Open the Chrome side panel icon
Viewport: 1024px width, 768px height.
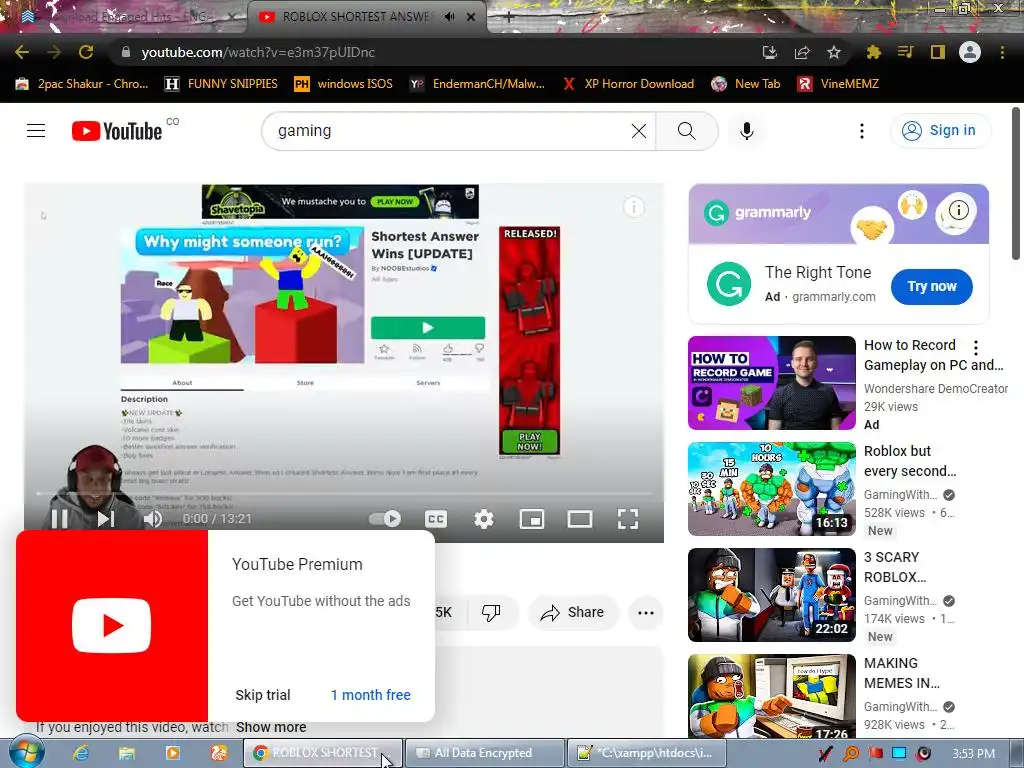coord(938,52)
